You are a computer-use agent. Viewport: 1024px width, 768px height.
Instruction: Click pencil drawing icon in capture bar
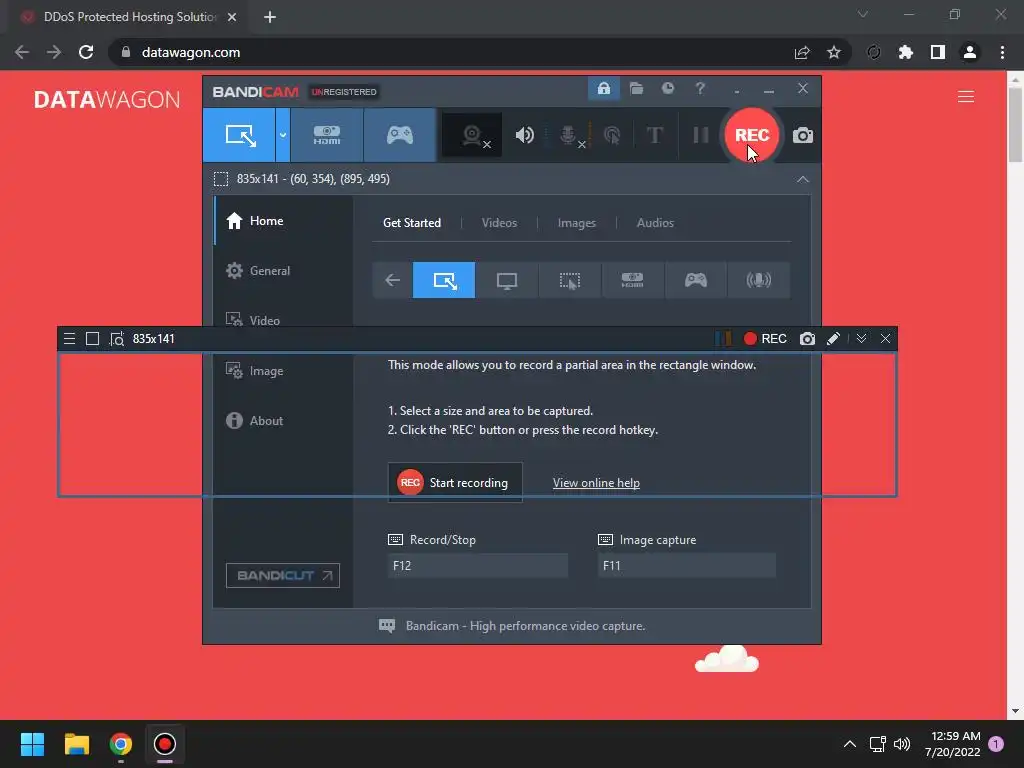click(x=833, y=338)
